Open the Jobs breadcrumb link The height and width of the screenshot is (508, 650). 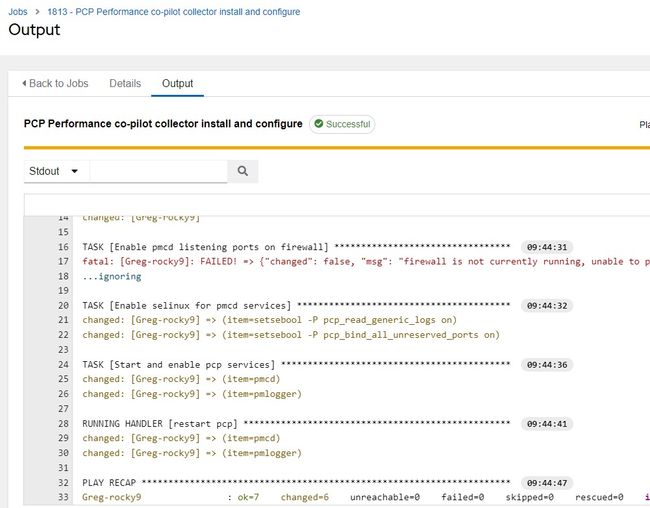[x=18, y=12]
